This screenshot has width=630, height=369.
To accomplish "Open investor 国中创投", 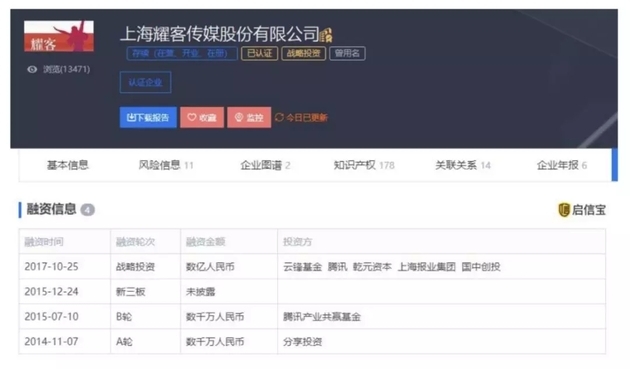I will click(x=481, y=267).
